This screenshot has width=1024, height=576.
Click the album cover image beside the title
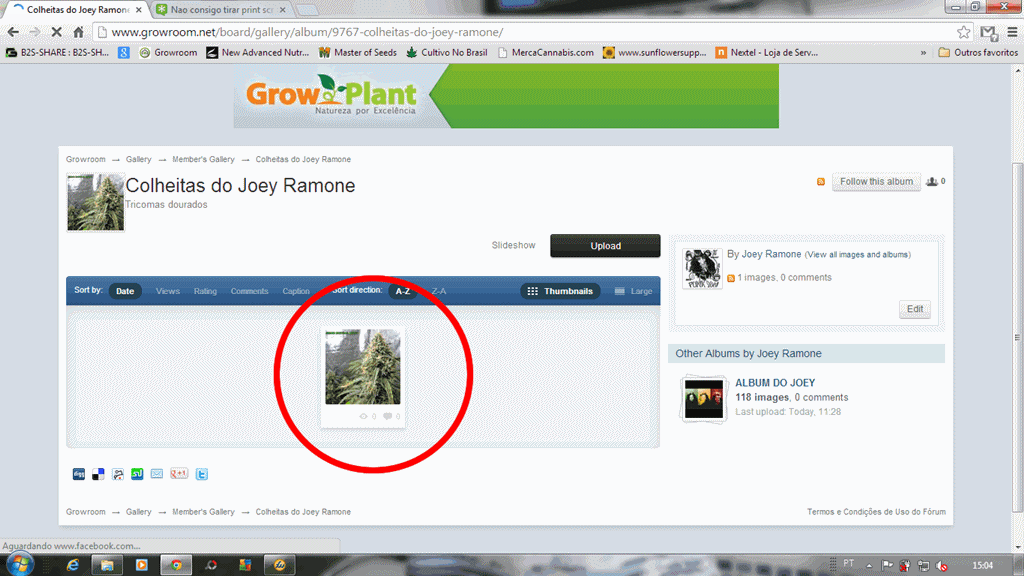click(95, 202)
